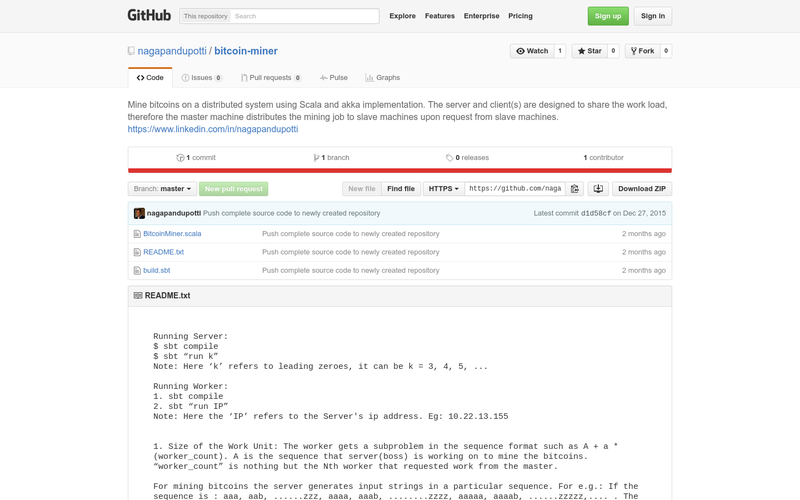The width and height of the screenshot is (800, 500).
Task: Open nagapandupotti author link in commit bar
Action: point(174,213)
